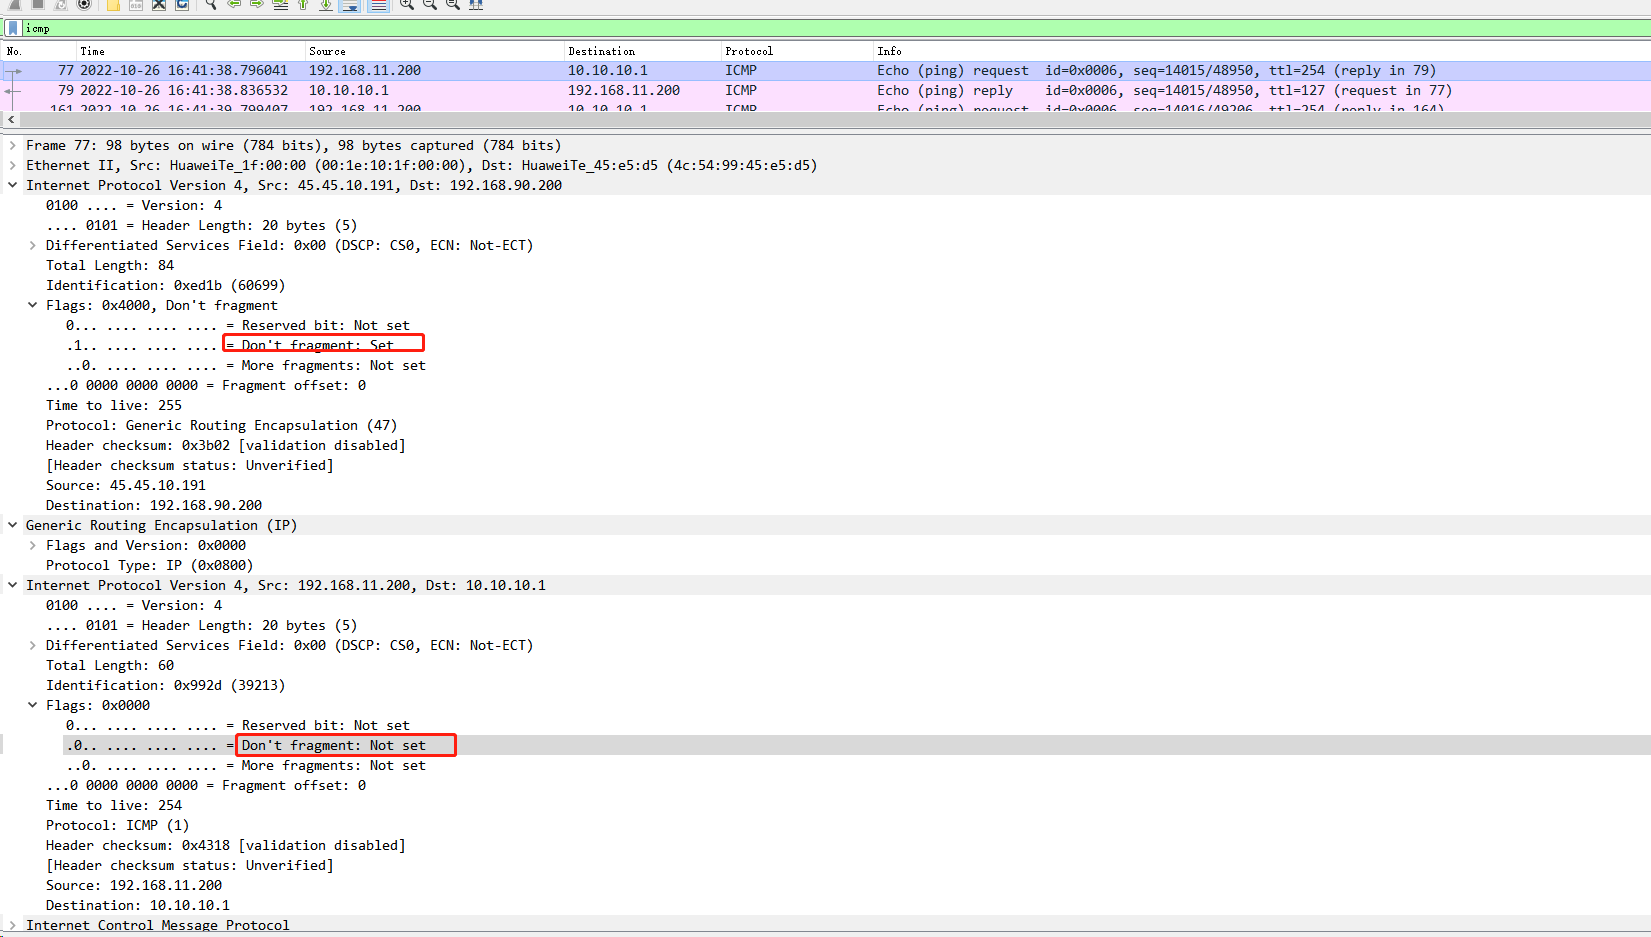Sort packets by the No. column header
Image resolution: width=1651 pixels, height=937 pixels.
[39, 51]
